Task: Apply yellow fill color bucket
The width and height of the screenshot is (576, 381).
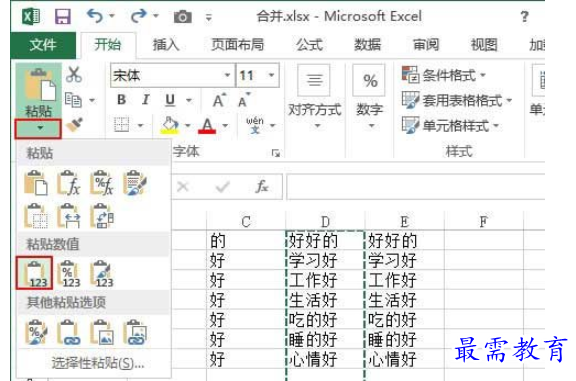Action: (x=170, y=125)
